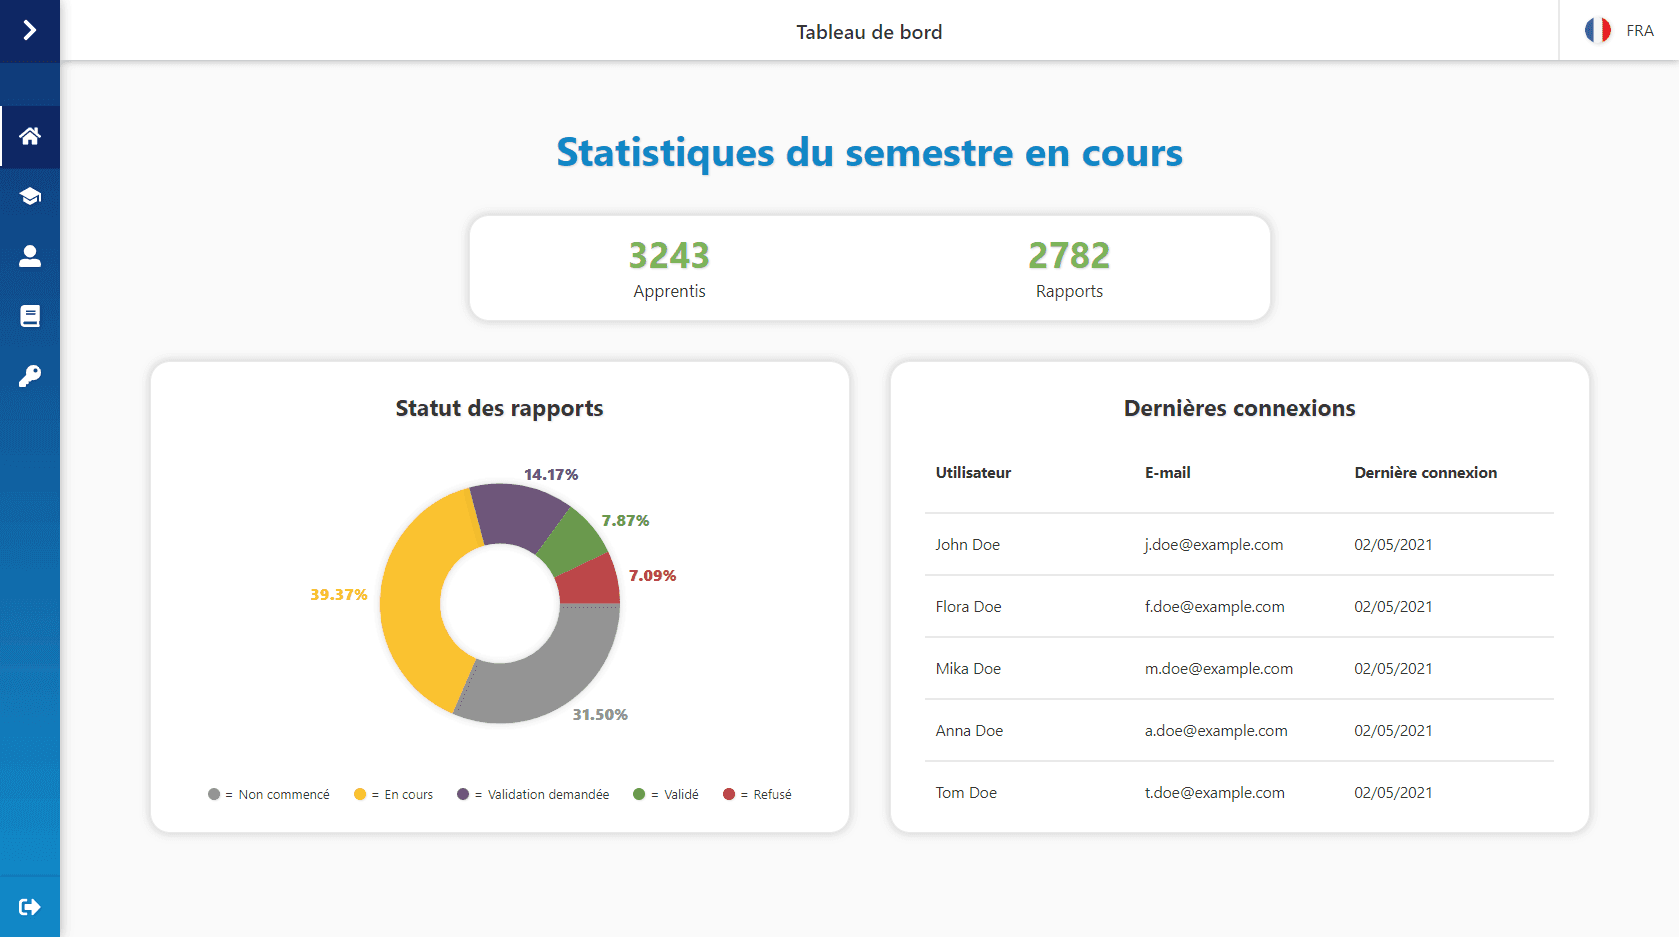Click the French flag icon in the top bar
1679x937 pixels.
[x=1597, y=30]
